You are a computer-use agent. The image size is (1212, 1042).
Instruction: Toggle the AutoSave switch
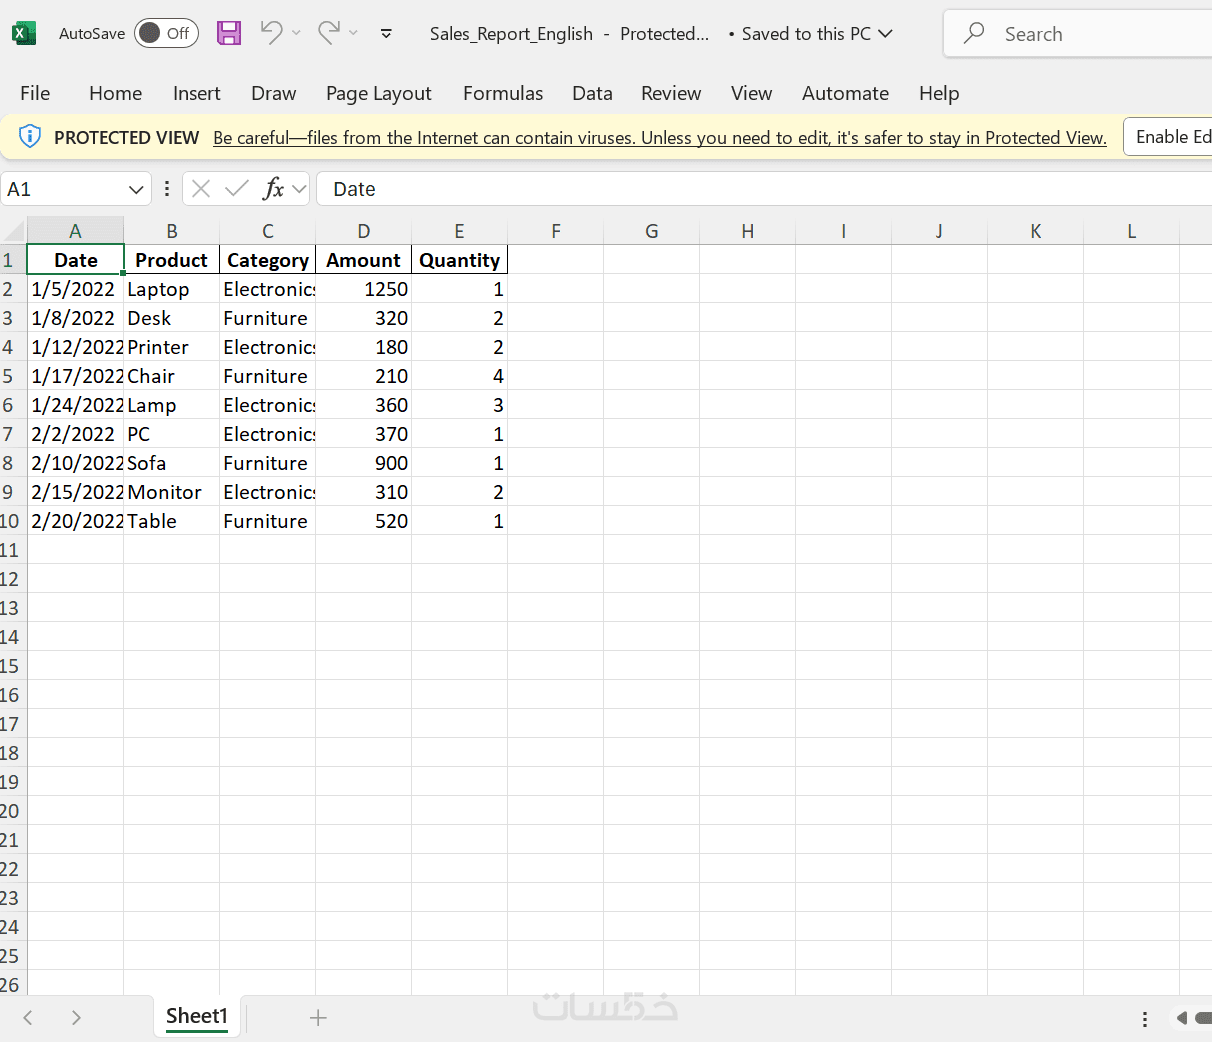click(x=166, y=33)
